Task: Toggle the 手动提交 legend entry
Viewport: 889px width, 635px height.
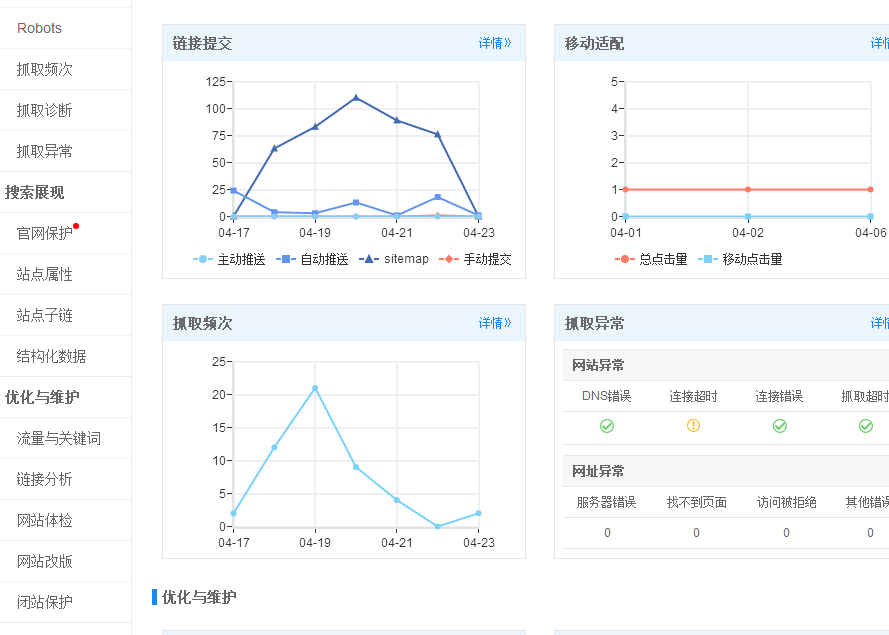Action: (x=475, y=259)
